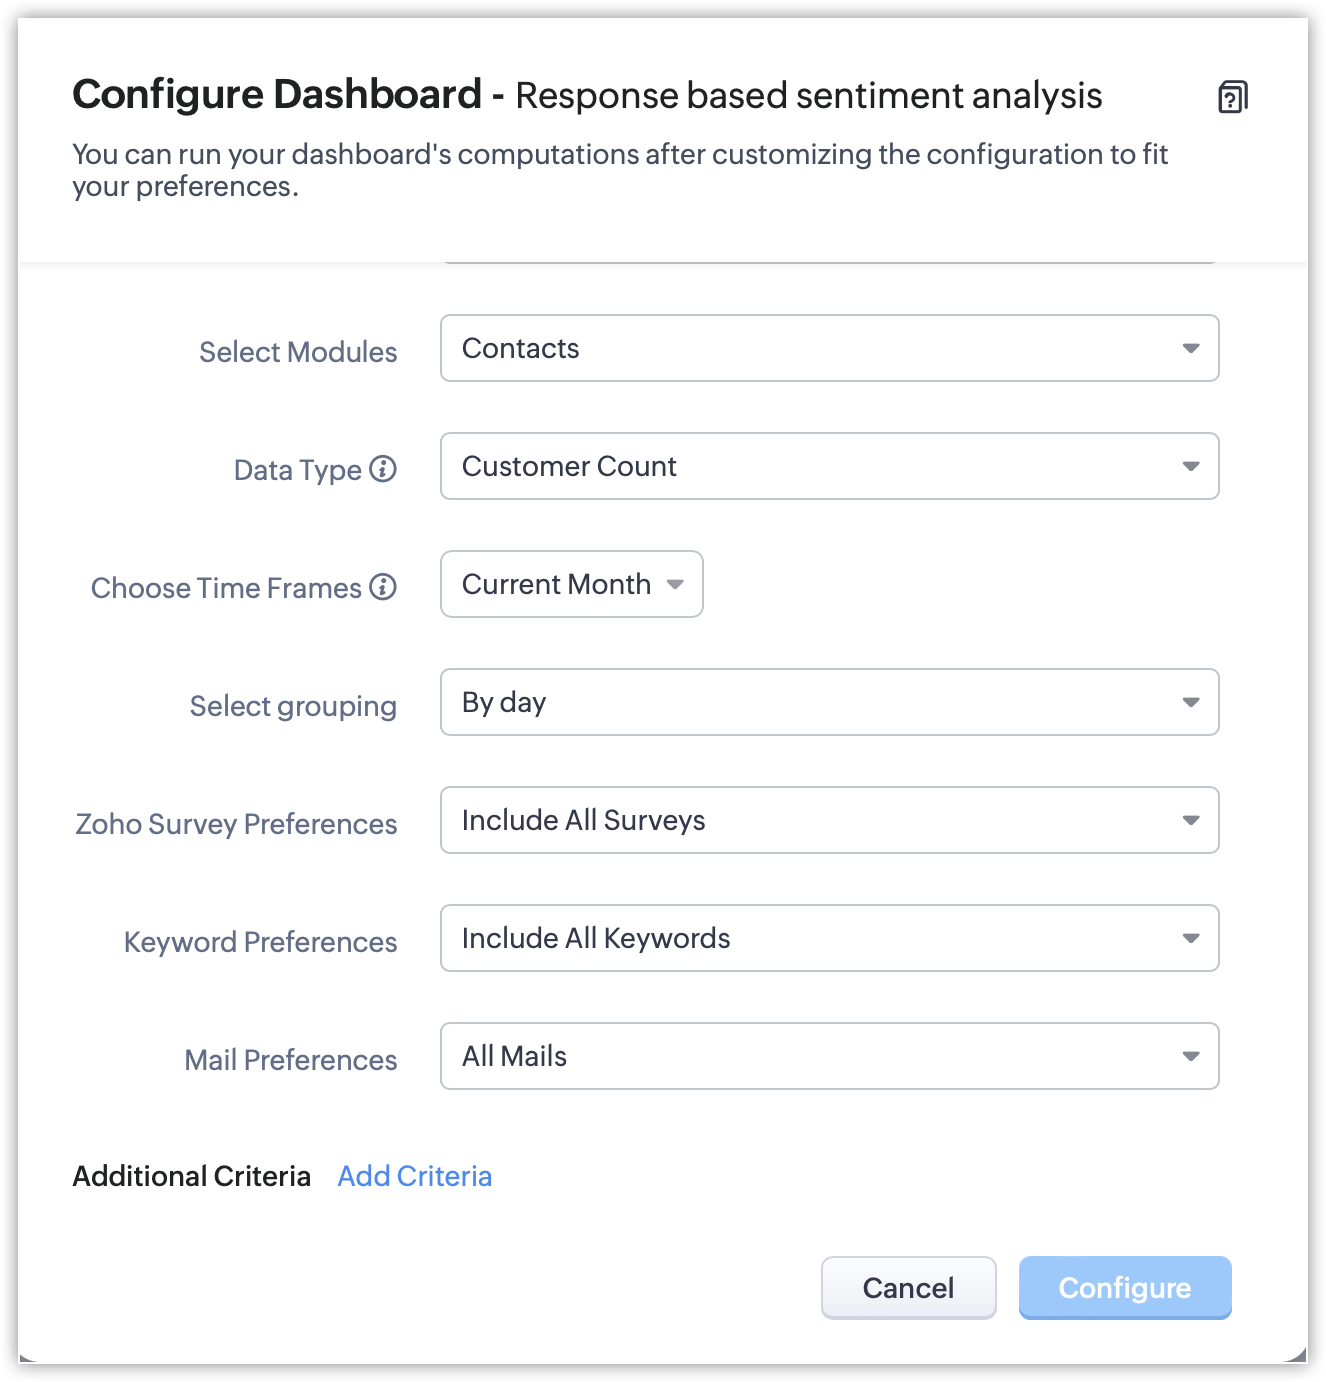The image size is (1326, 1382).
Task: Click the Select Modules label
Action: [x=298, y=352]
